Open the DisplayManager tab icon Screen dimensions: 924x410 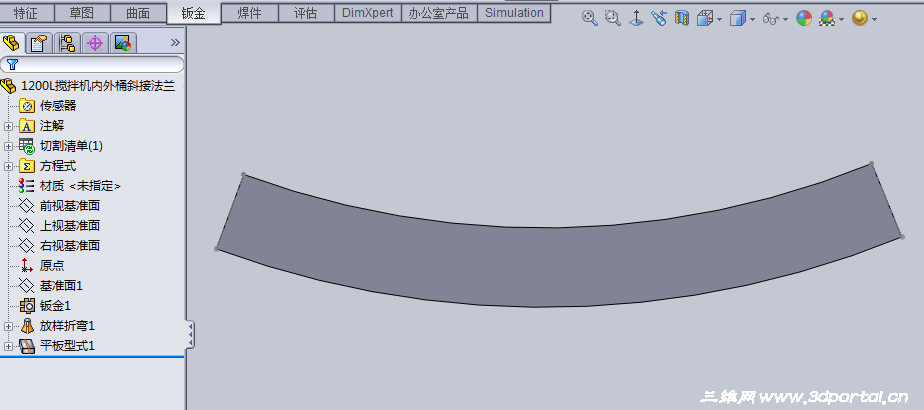tap(123, 43)
